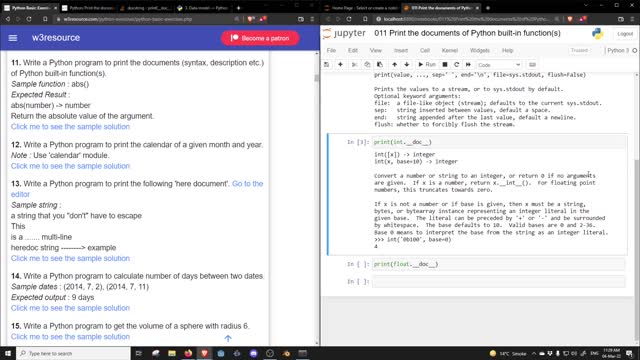640x360 pixels.
Task: Click the Python logo in Jupyter header
Action: (x=598, y=33)
